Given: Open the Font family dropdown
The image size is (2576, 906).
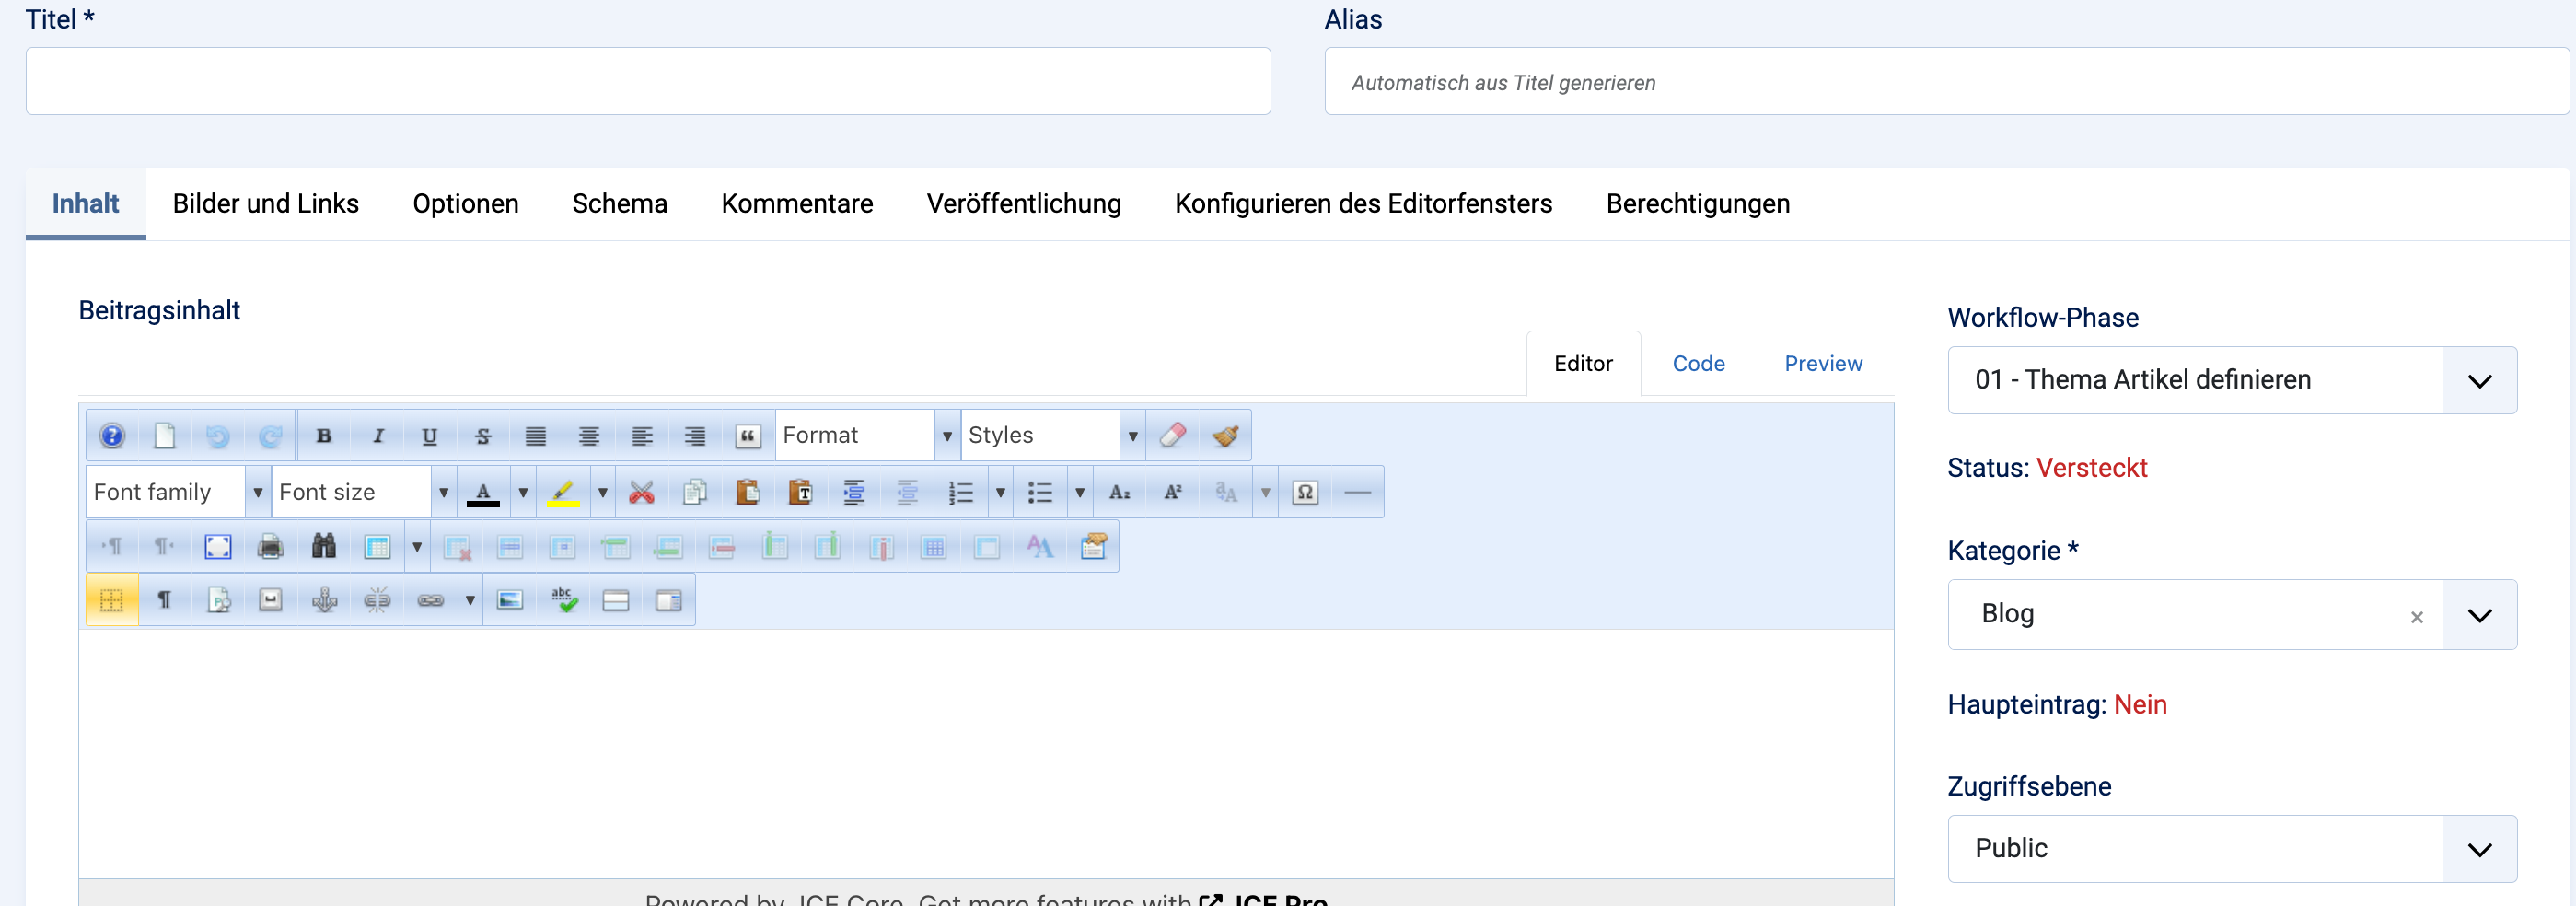Looking at the screenshot, I should pos(178,492).
